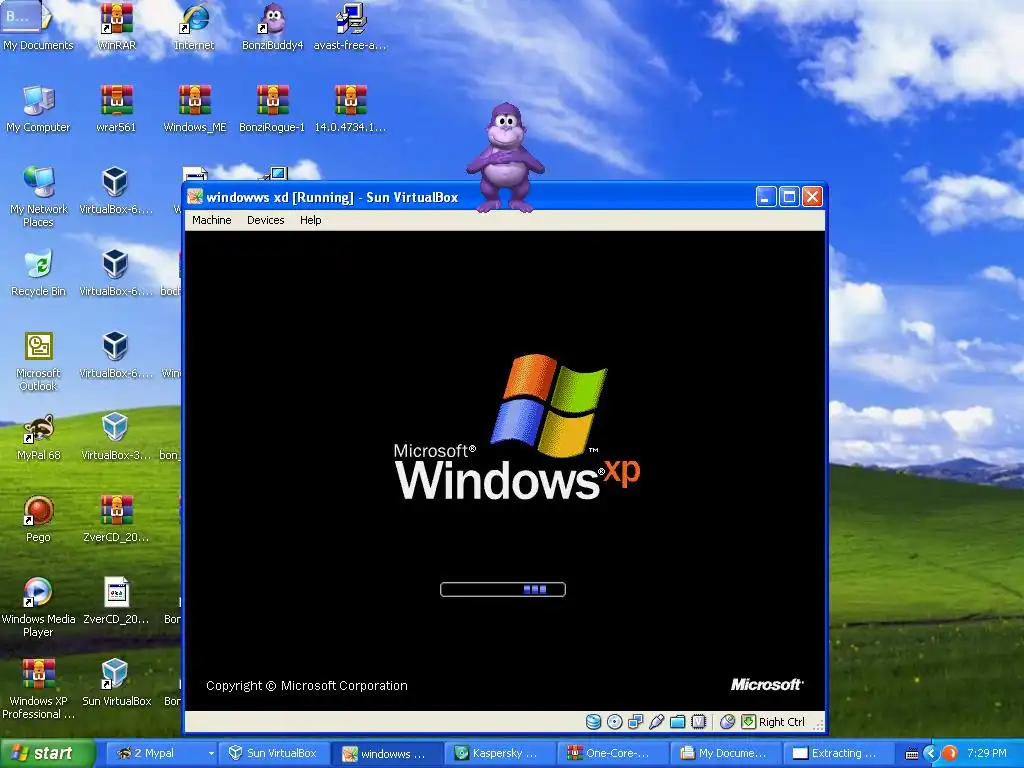Image resolution: width=1024 pixels, height=768 pixels.
Task: Select the VirtualBox-3... installer icon
Action: click(116, 437)
